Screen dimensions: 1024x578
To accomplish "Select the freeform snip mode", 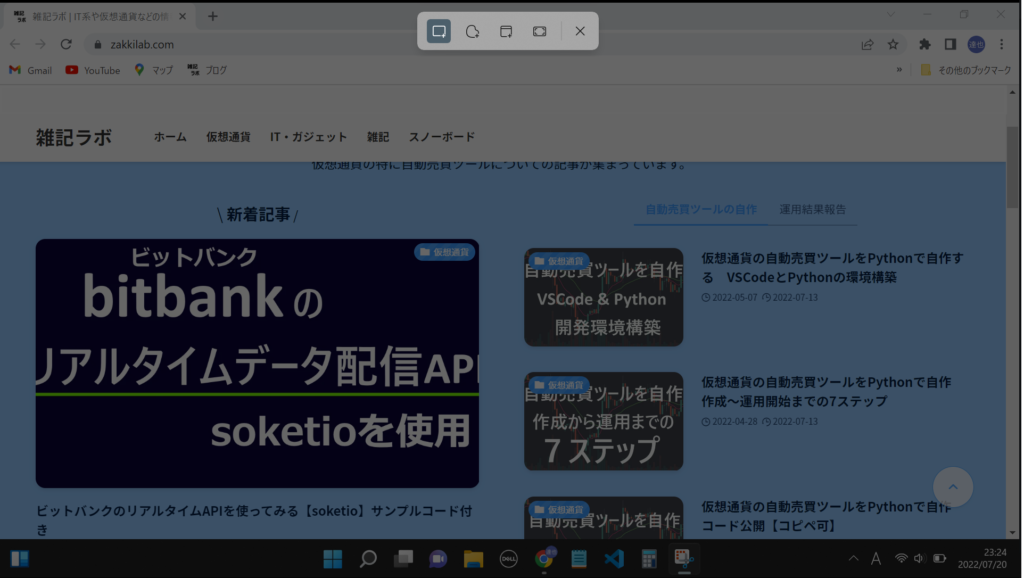I will [x=472, y=31].
